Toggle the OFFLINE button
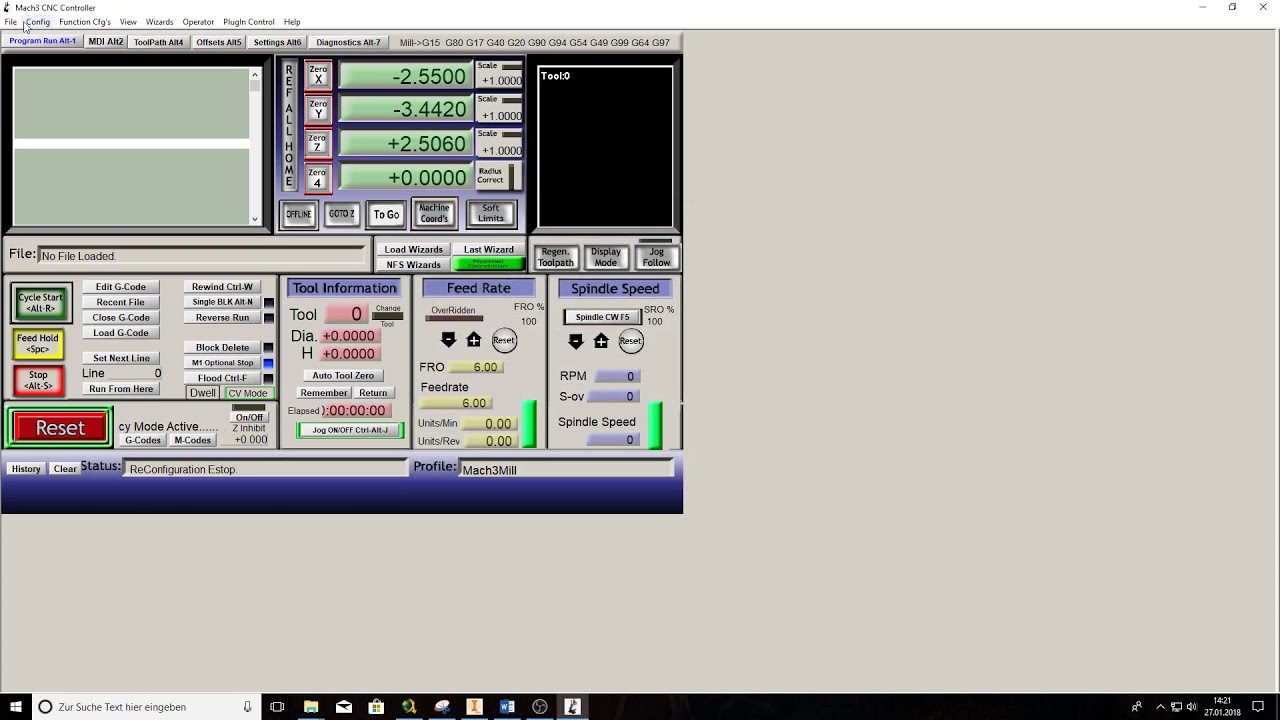This screenshot has width=1280, height=720. (x=299, y=214)
